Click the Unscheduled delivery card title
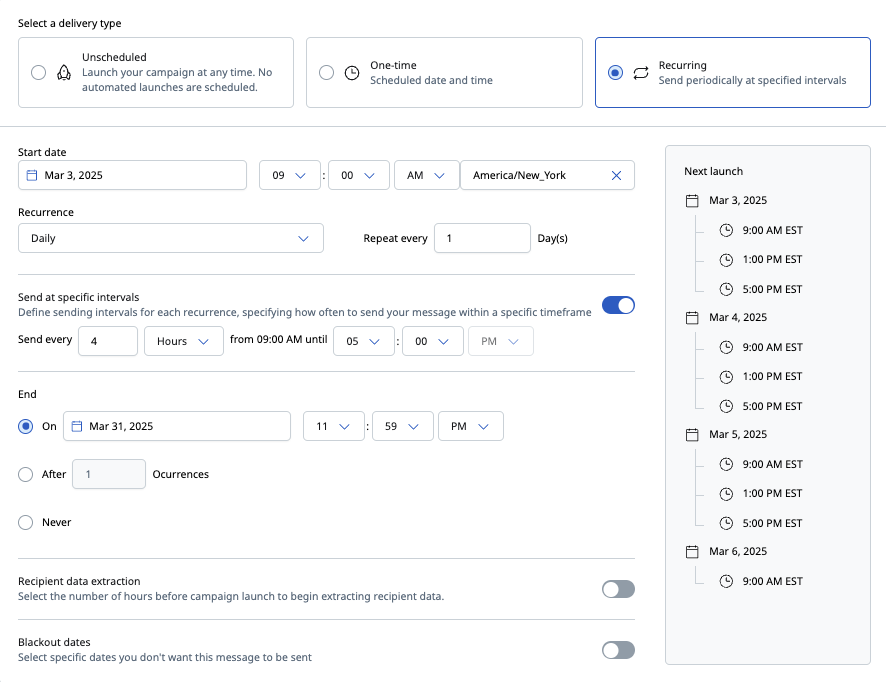Screen dimensions: 886x682 114,57
